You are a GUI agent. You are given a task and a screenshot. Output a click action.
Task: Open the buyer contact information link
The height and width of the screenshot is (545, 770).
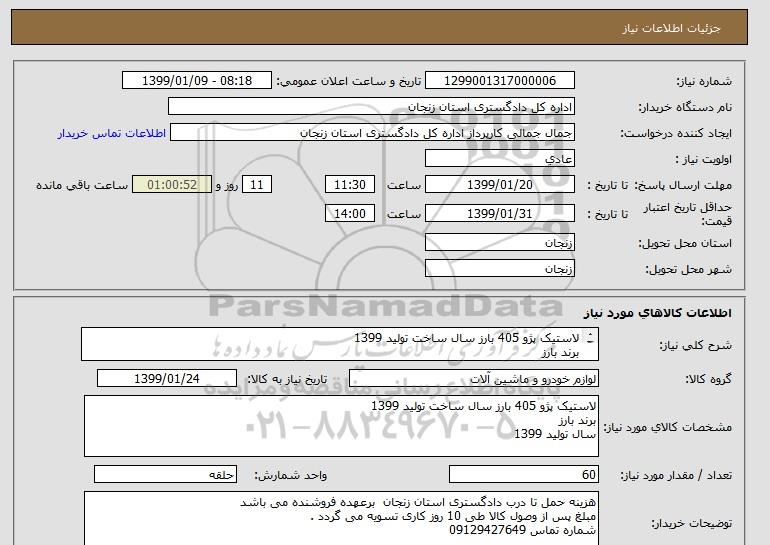pyautogui.click(x=112, y=133)
